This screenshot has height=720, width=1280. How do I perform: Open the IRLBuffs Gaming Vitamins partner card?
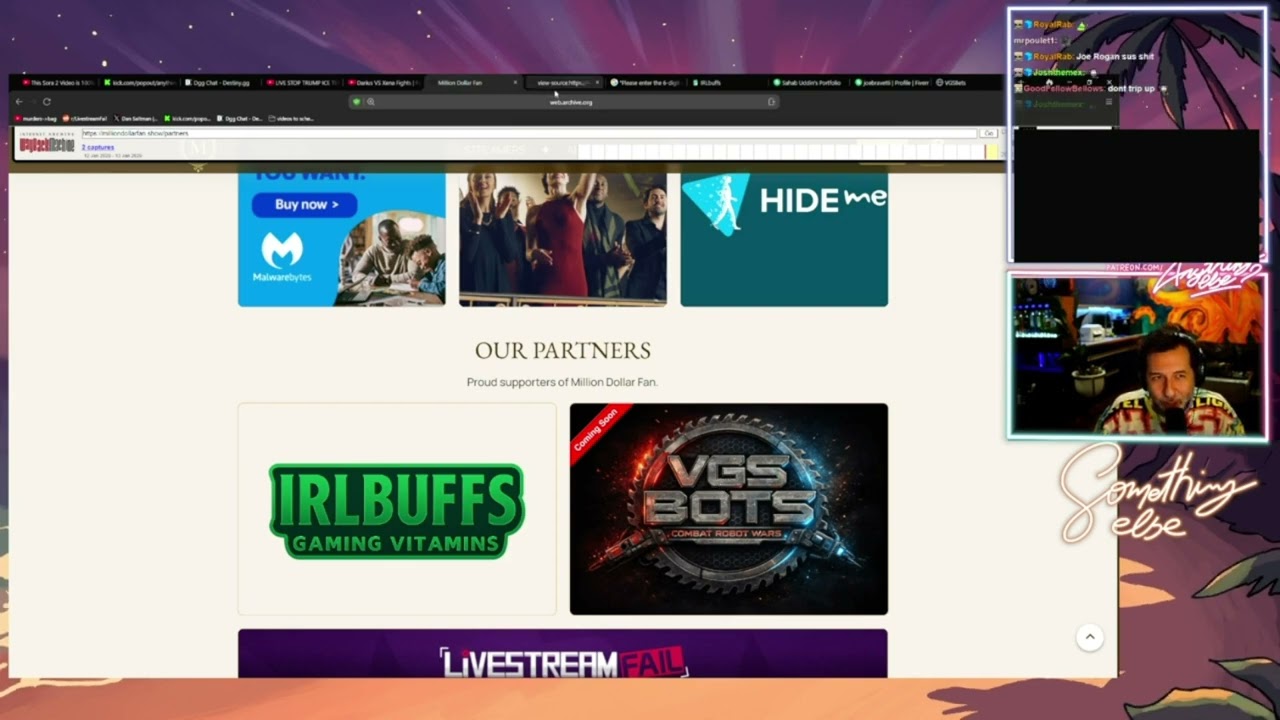click(397, 509)
